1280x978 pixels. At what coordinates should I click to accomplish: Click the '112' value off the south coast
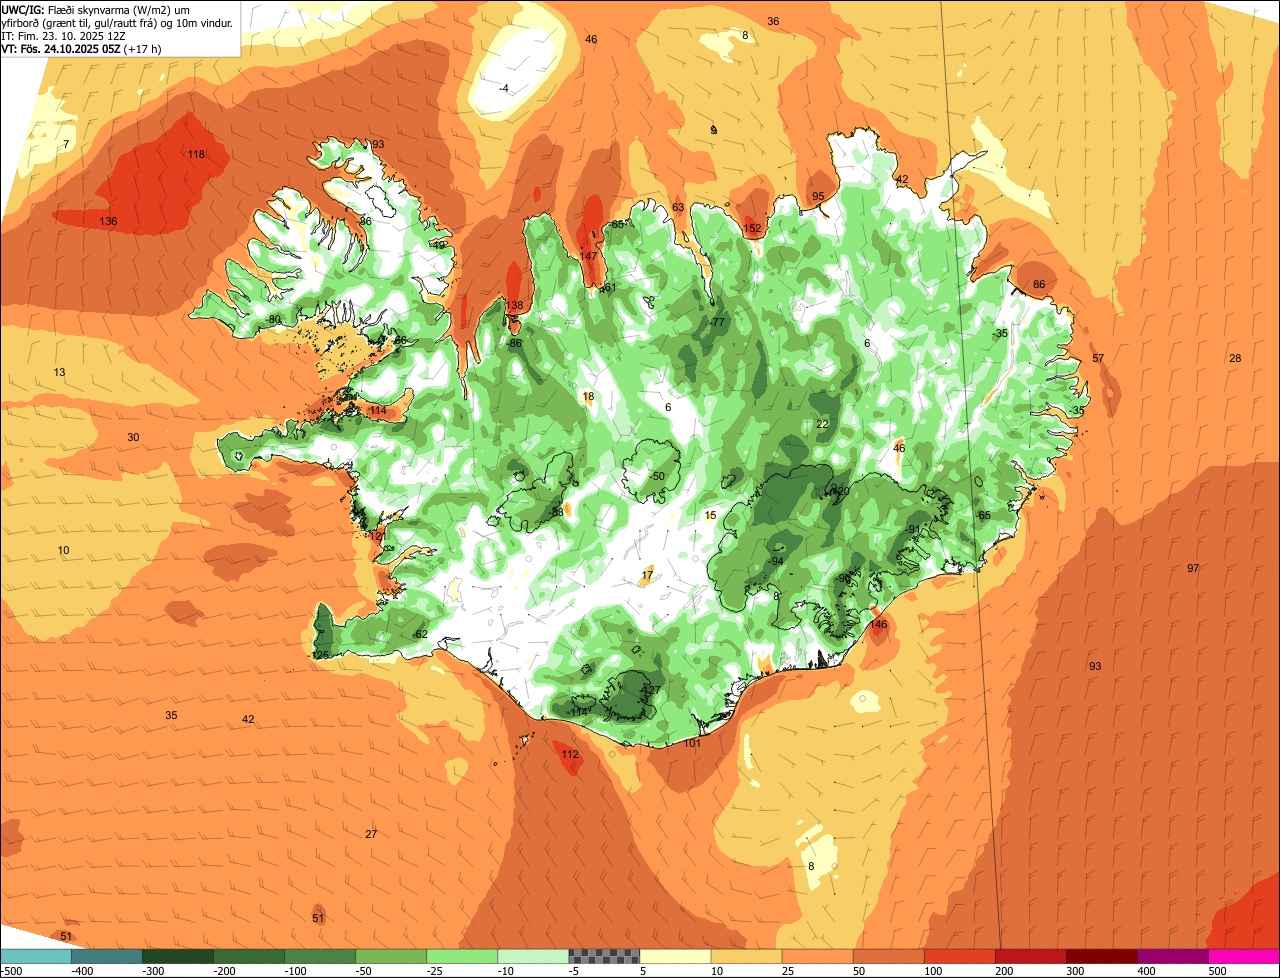coord(570,754)
